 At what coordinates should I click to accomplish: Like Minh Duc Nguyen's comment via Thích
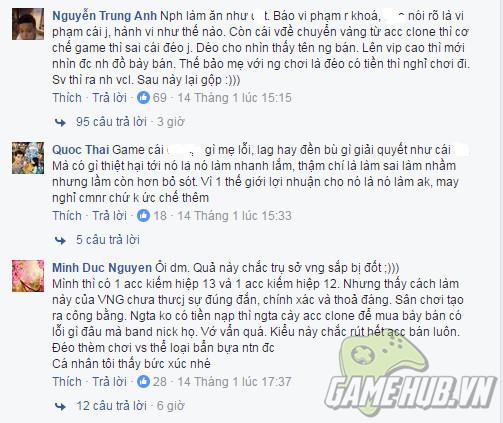point(67,382)
